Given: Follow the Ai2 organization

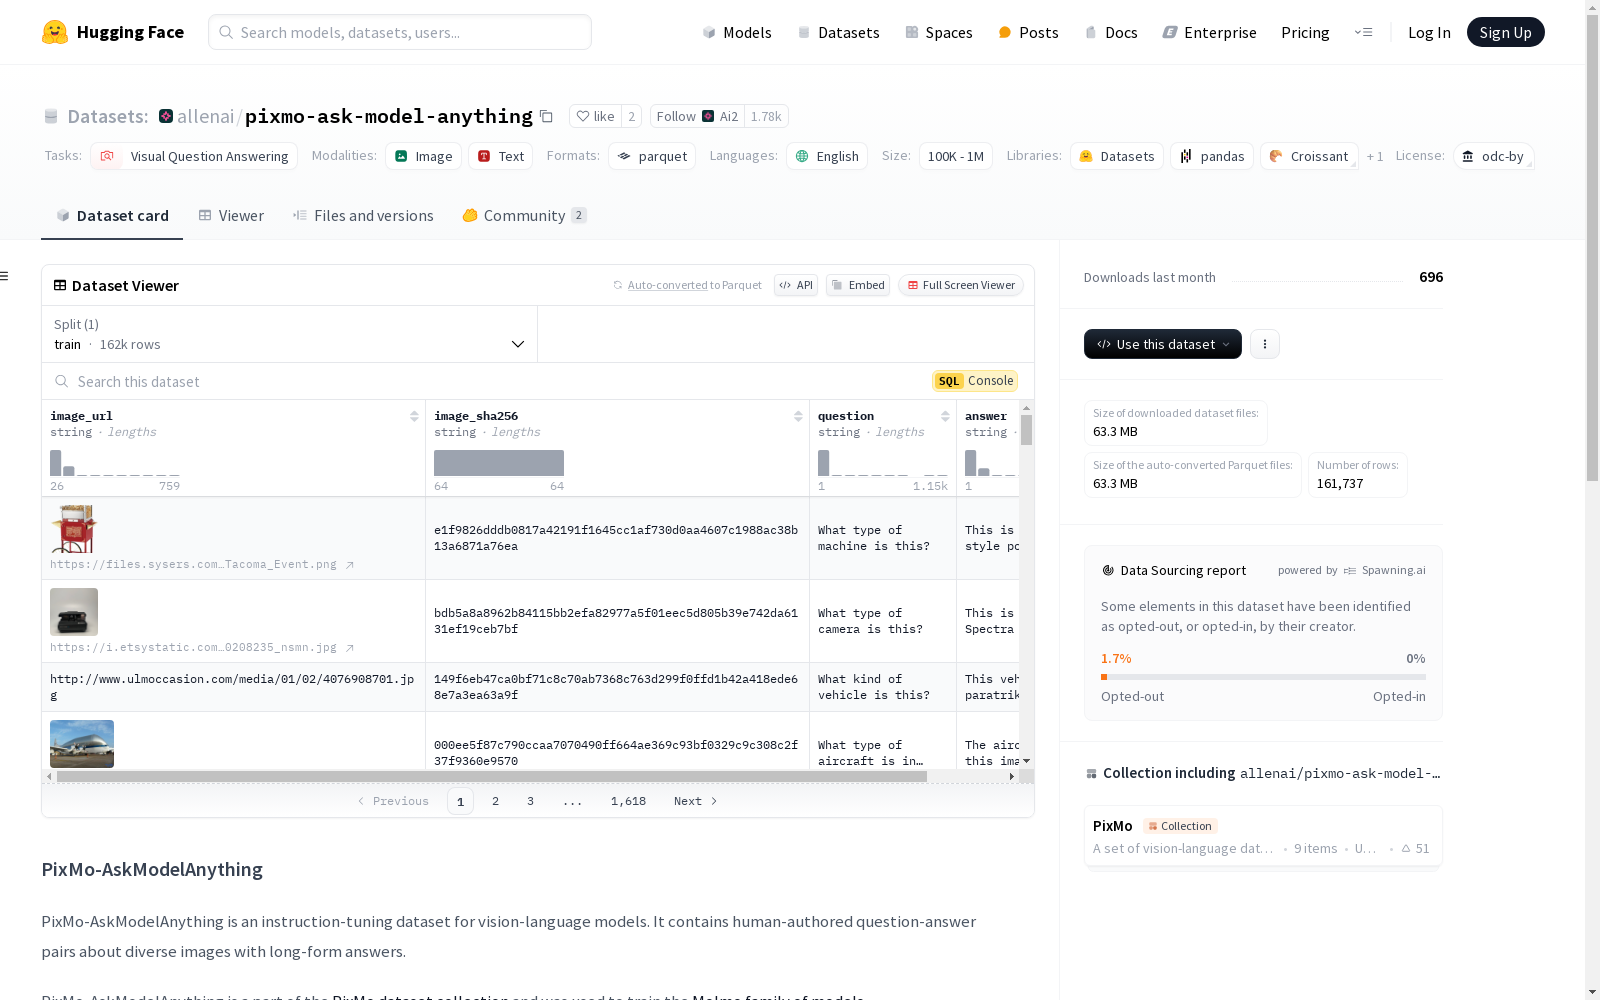Looking at the screenshot, I should point(697,116).
